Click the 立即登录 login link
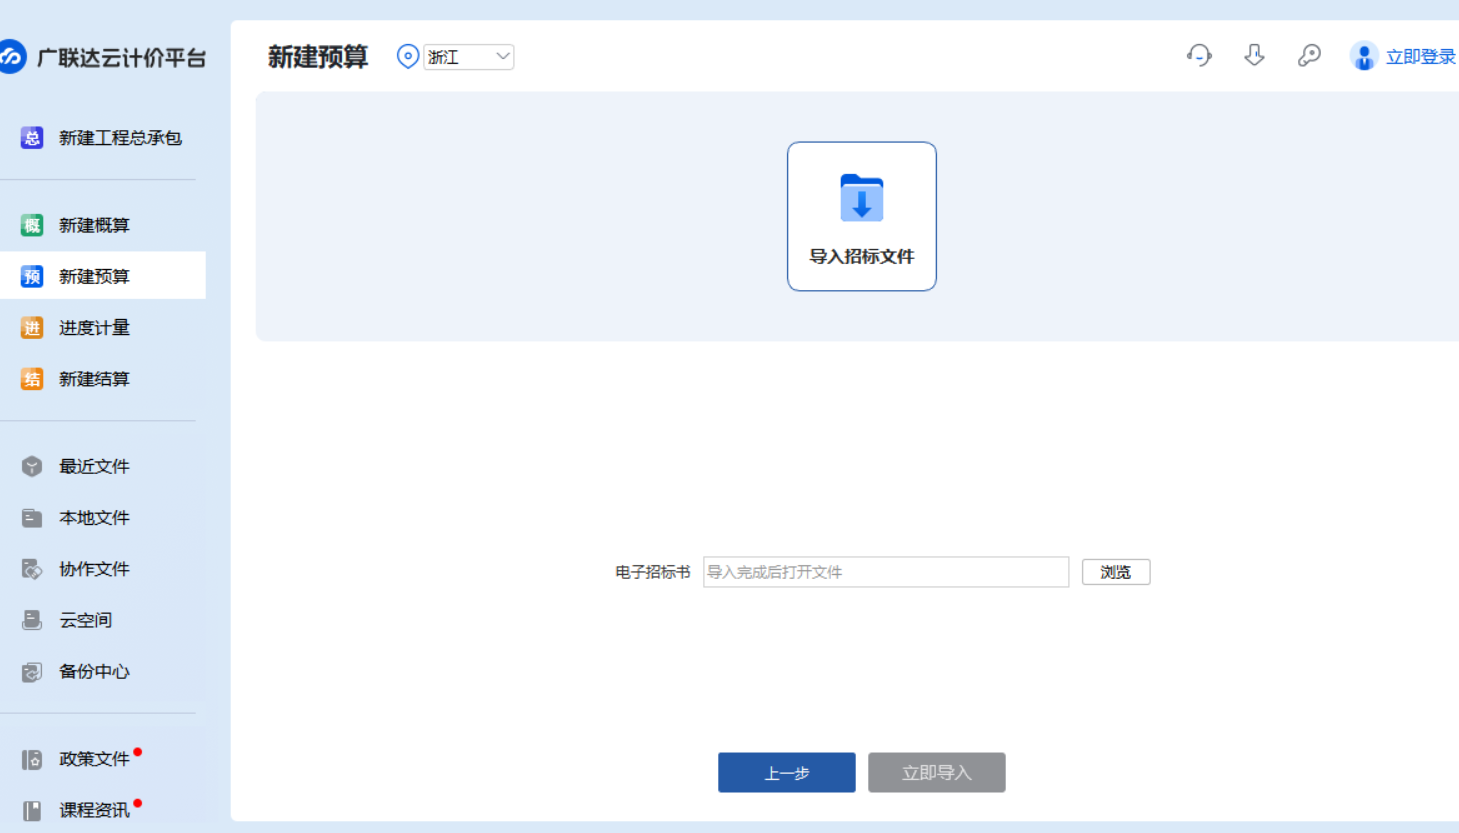Image resolution: width=1459 pixels, height=833 pixels. 1420,56
